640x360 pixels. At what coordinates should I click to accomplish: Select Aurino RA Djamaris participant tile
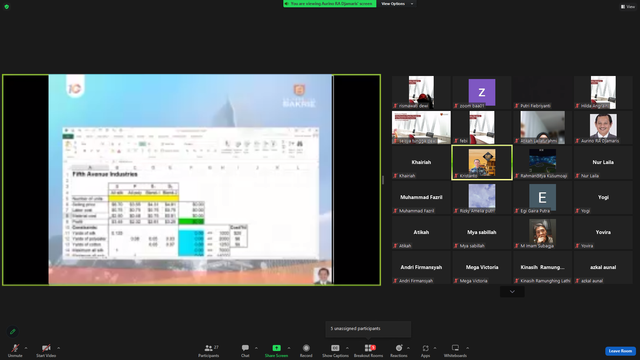(x=603, y=128)
